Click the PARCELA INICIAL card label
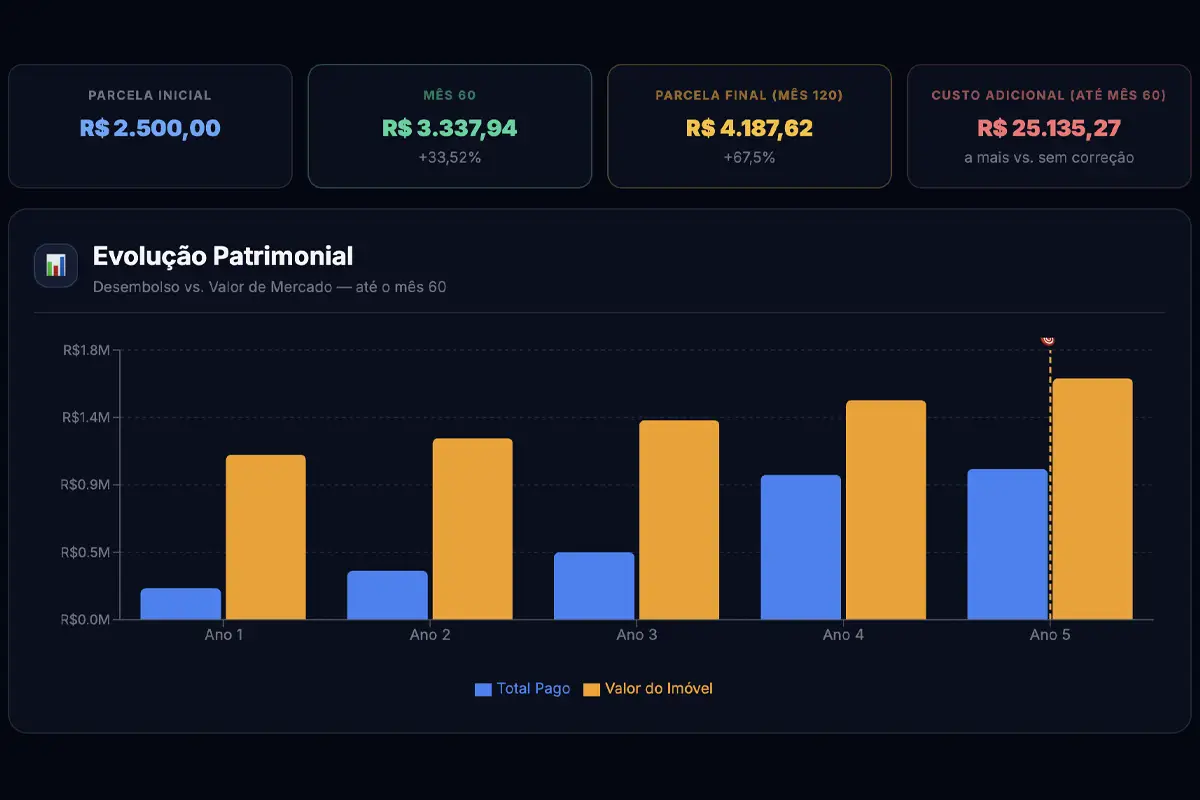The height and width of the screenshot is (800, 1200). [150, 96]
